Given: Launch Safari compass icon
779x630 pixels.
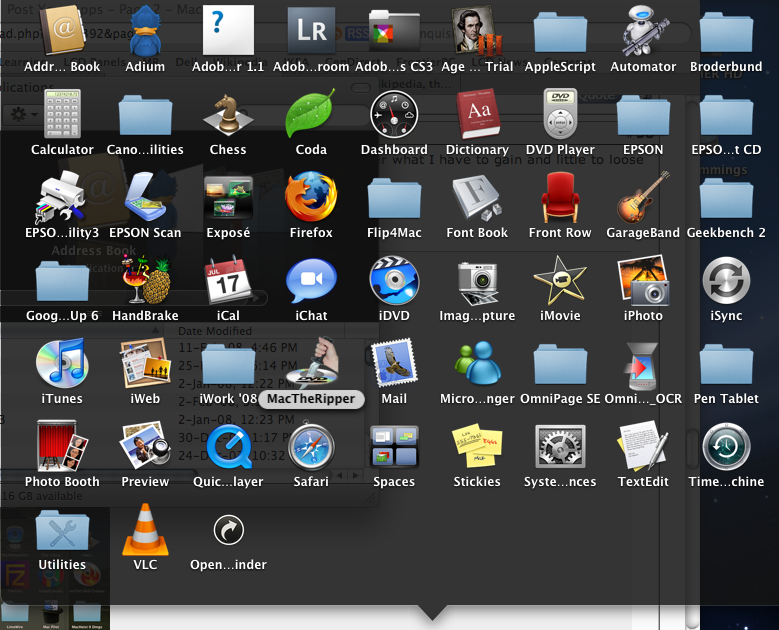Looking at the screenshot, I should click(x=311, y=446).
